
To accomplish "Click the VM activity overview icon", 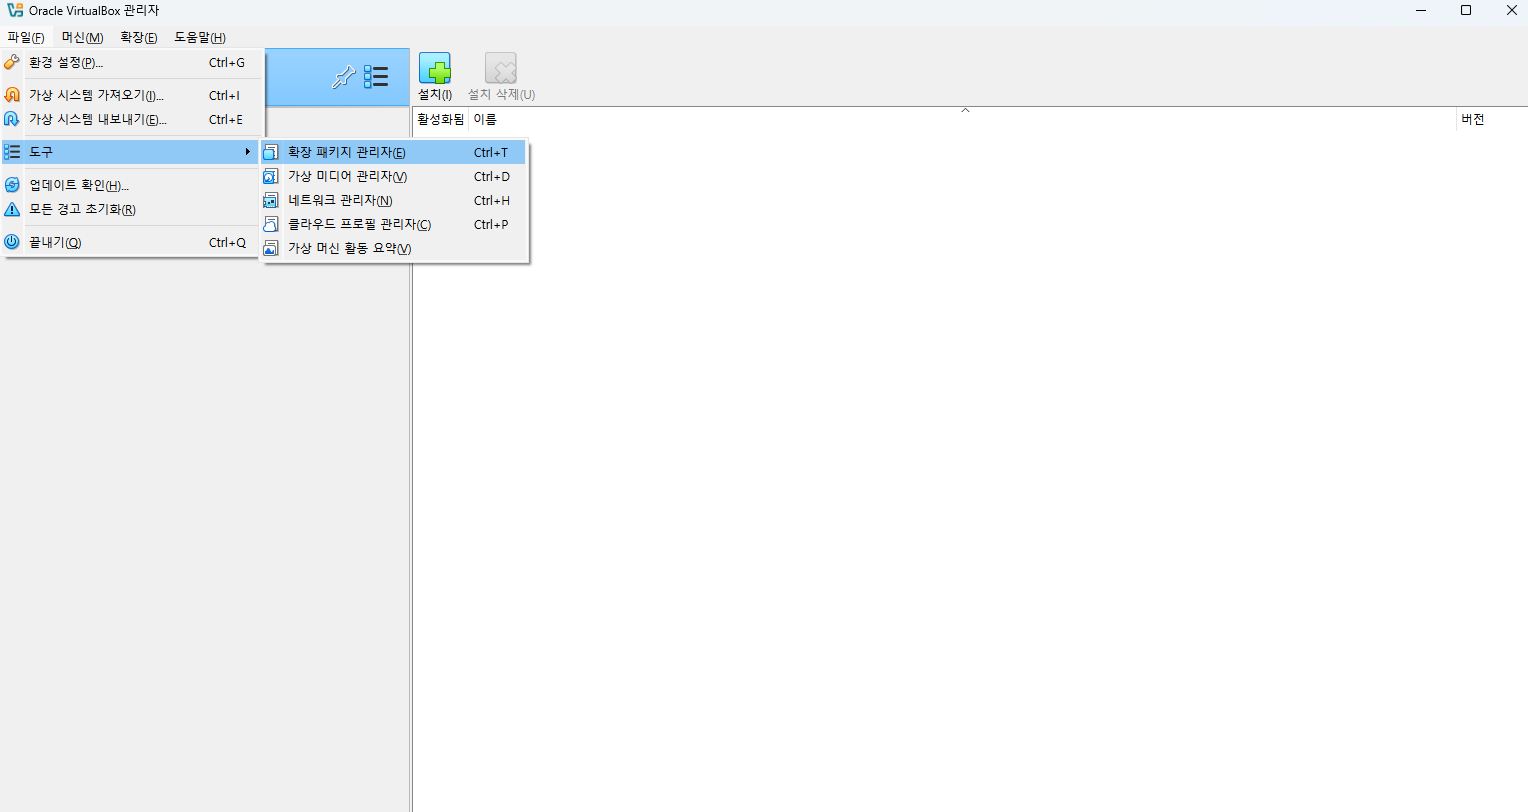I will pos(270,248).
